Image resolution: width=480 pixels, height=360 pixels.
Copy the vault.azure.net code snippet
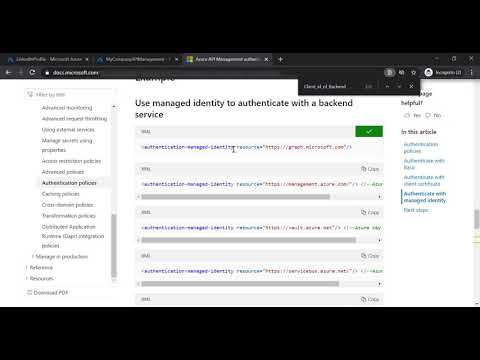click(370, 212)
